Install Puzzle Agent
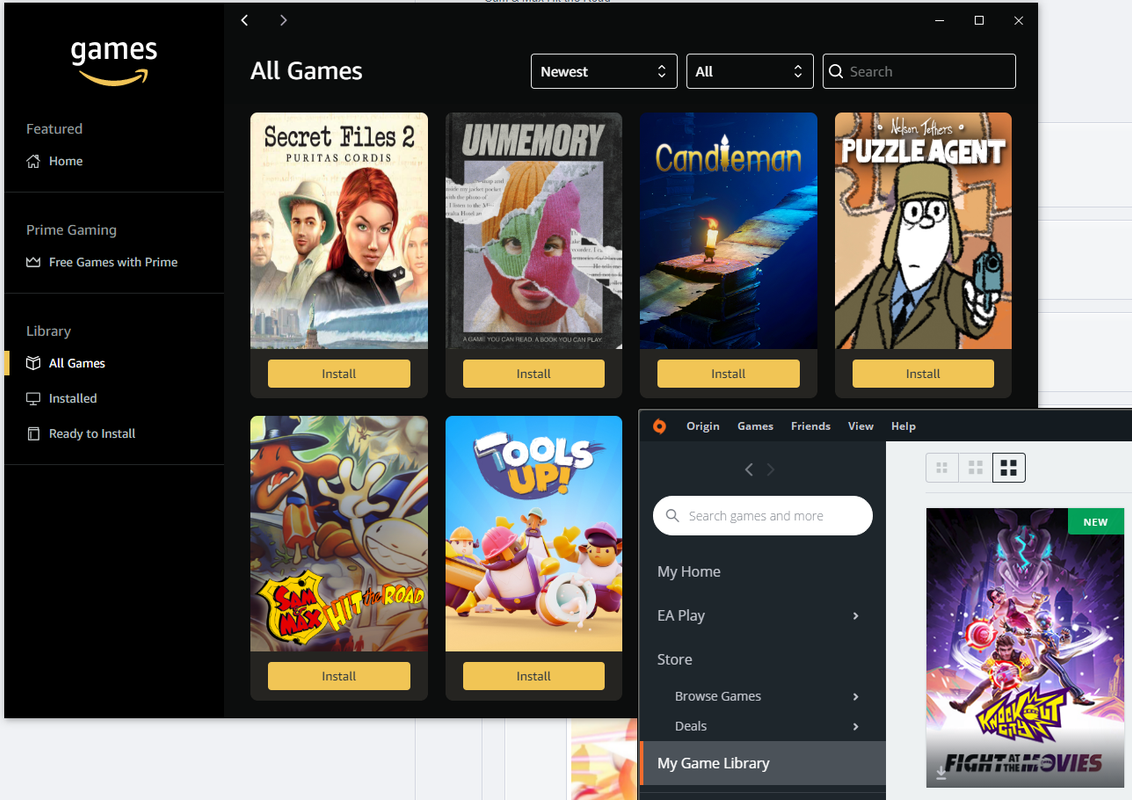1132x800 pixels. 923,374
